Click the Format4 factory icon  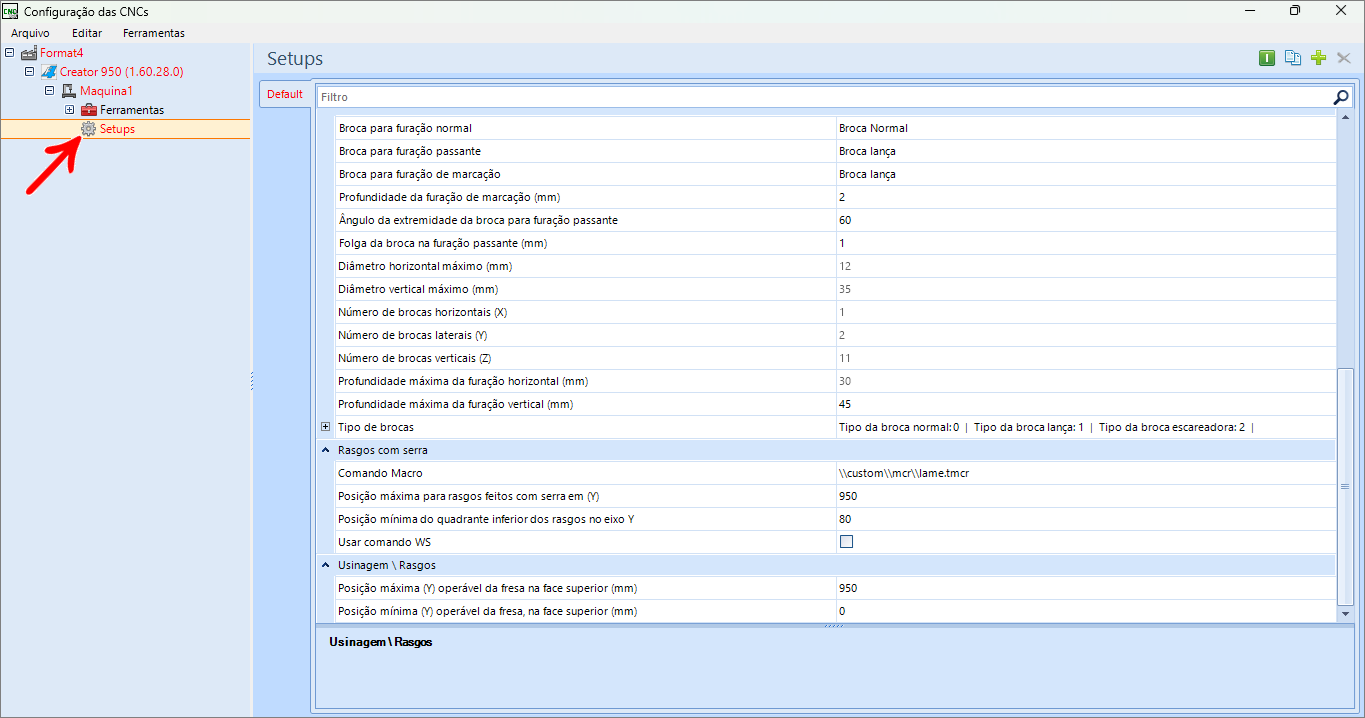point(29,53)
